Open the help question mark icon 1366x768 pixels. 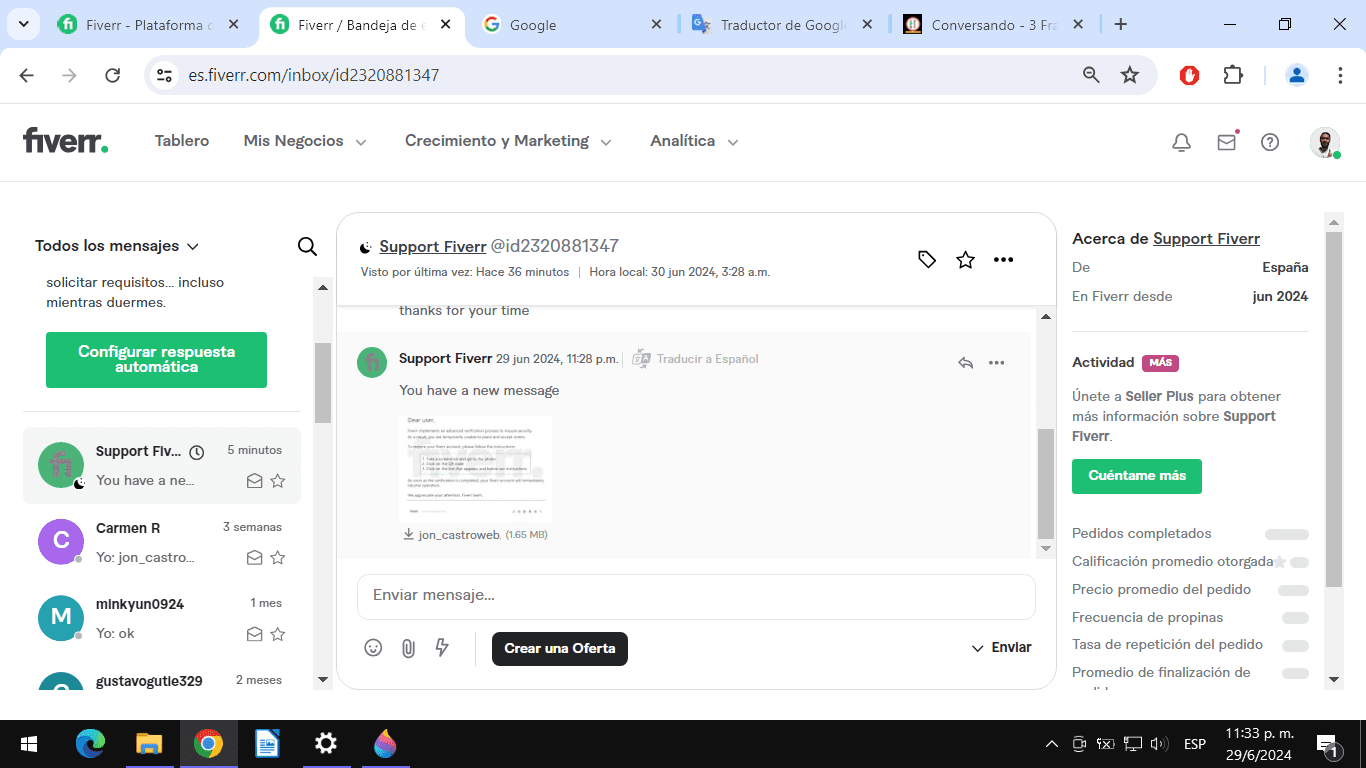1270,142
